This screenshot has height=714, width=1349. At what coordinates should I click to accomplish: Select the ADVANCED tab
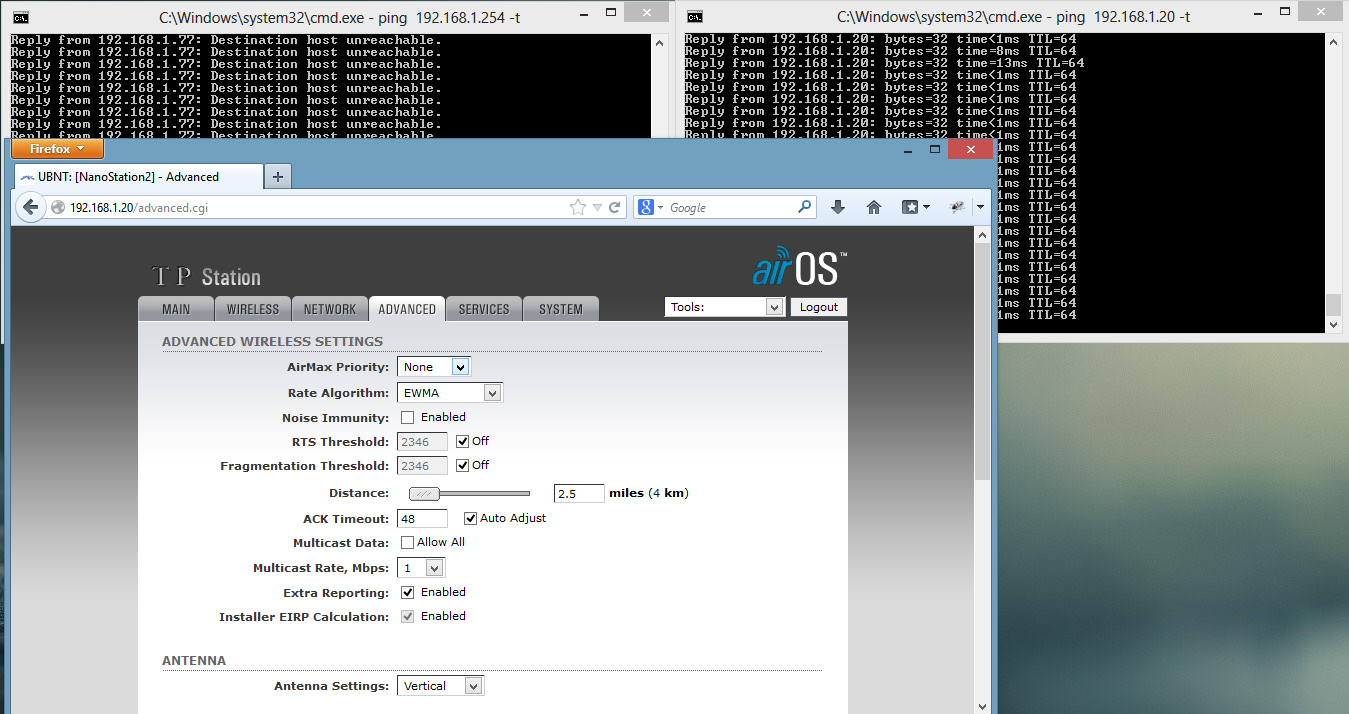[407, 309]
